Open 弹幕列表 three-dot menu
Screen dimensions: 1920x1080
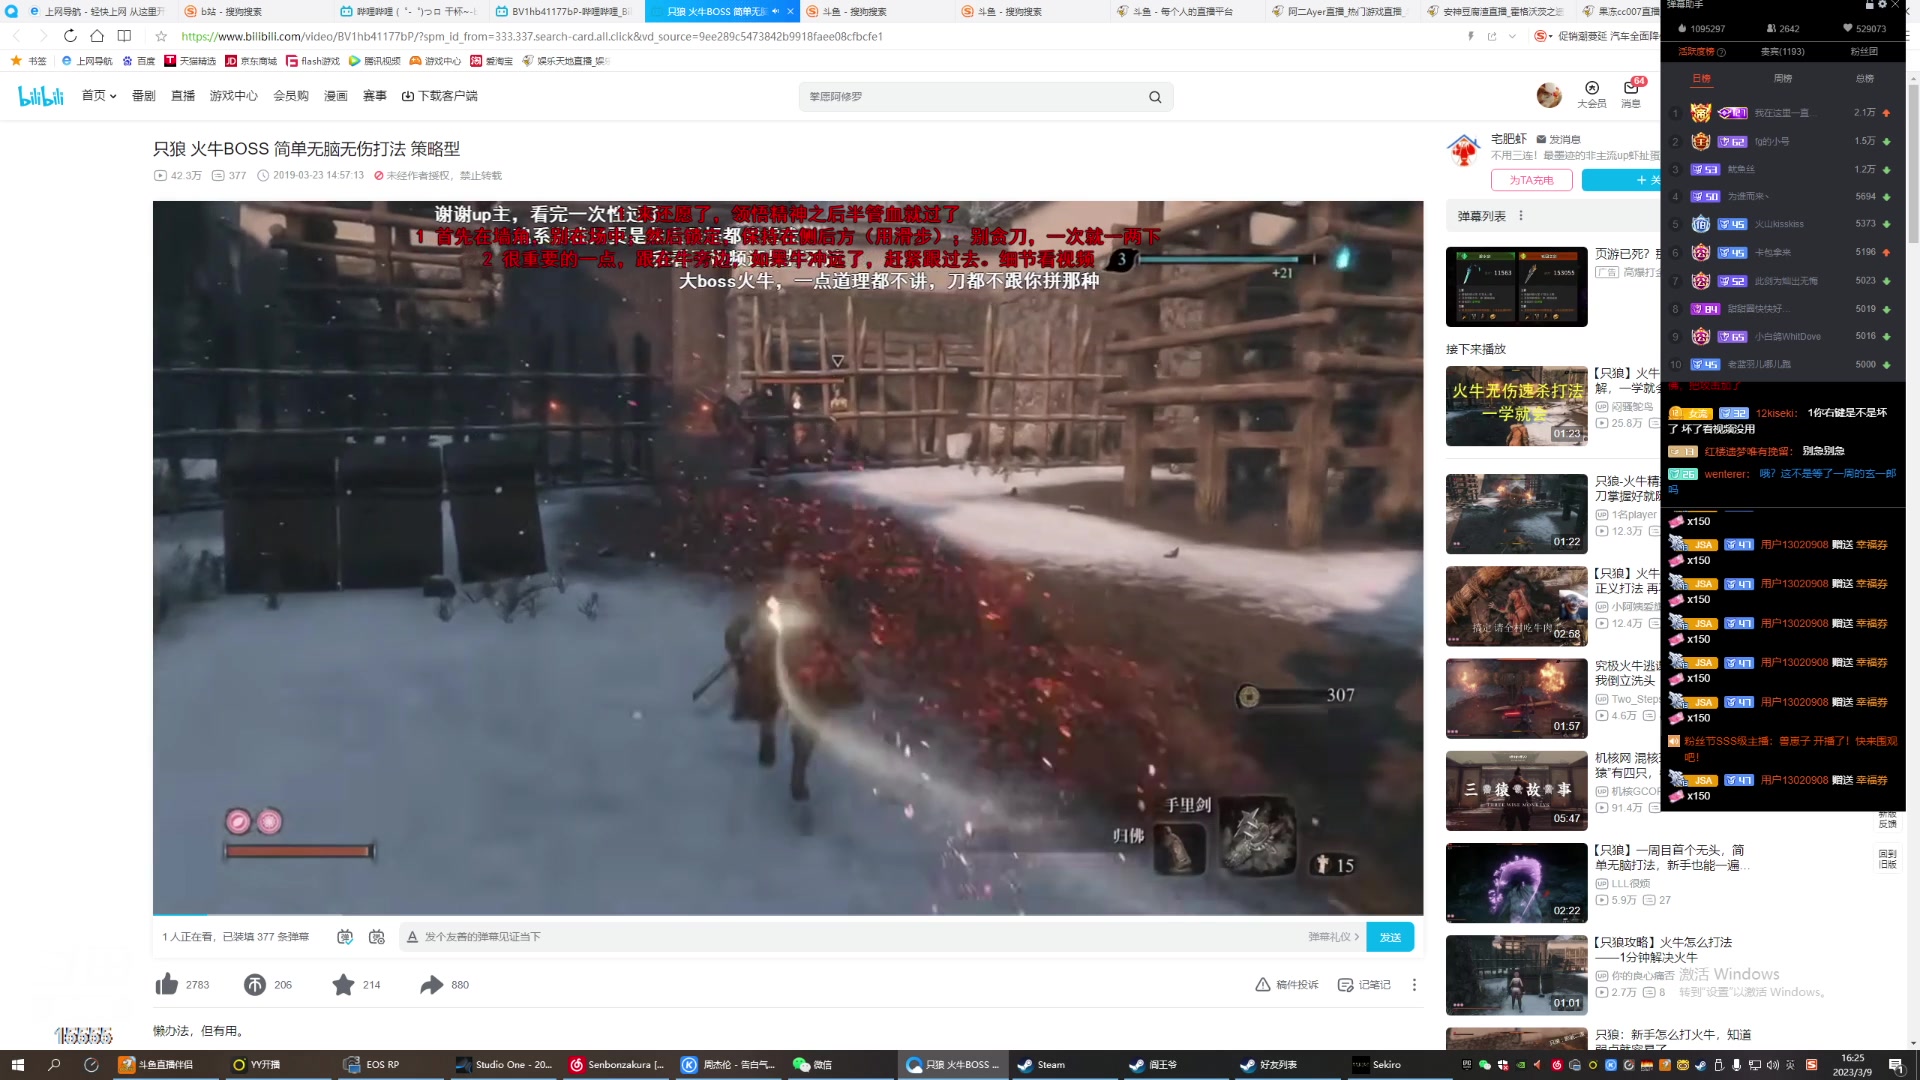(1521, 216)
